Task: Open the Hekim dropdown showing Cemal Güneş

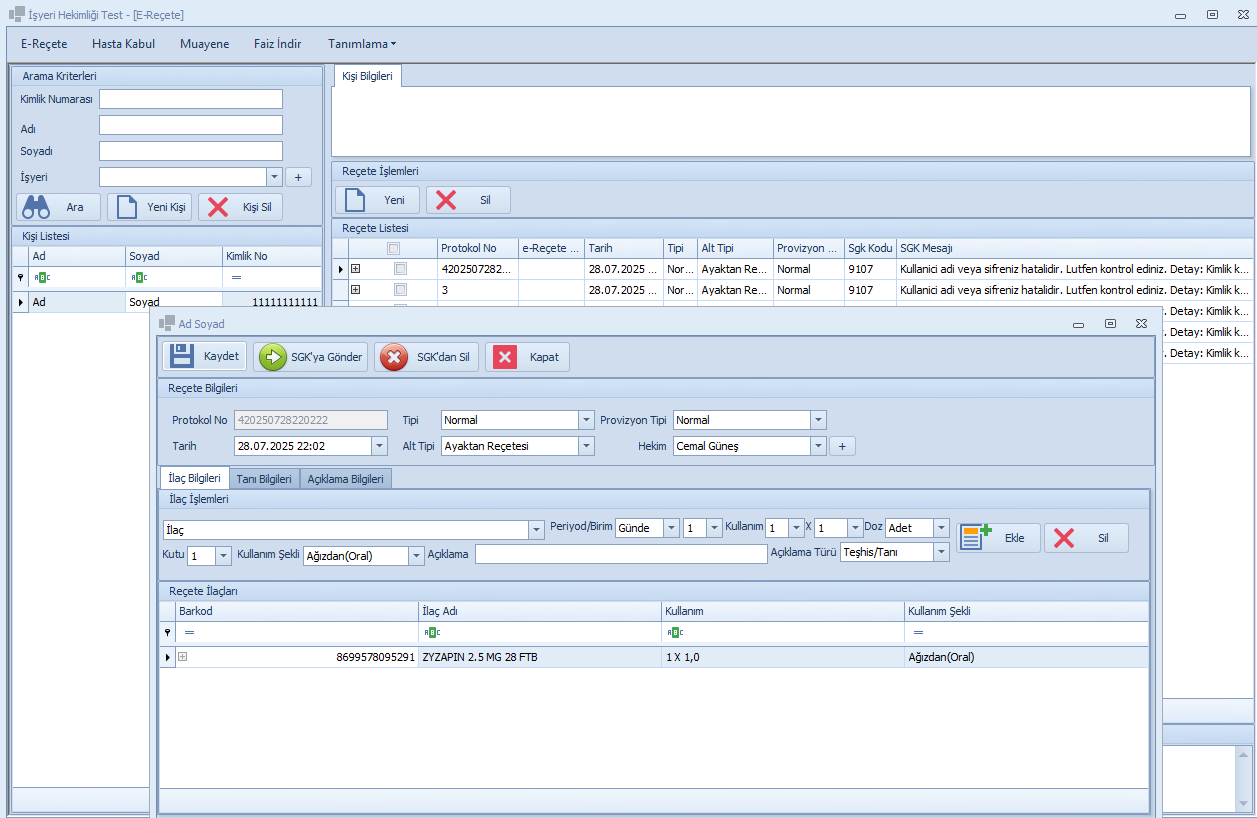Action: point(818,446)
